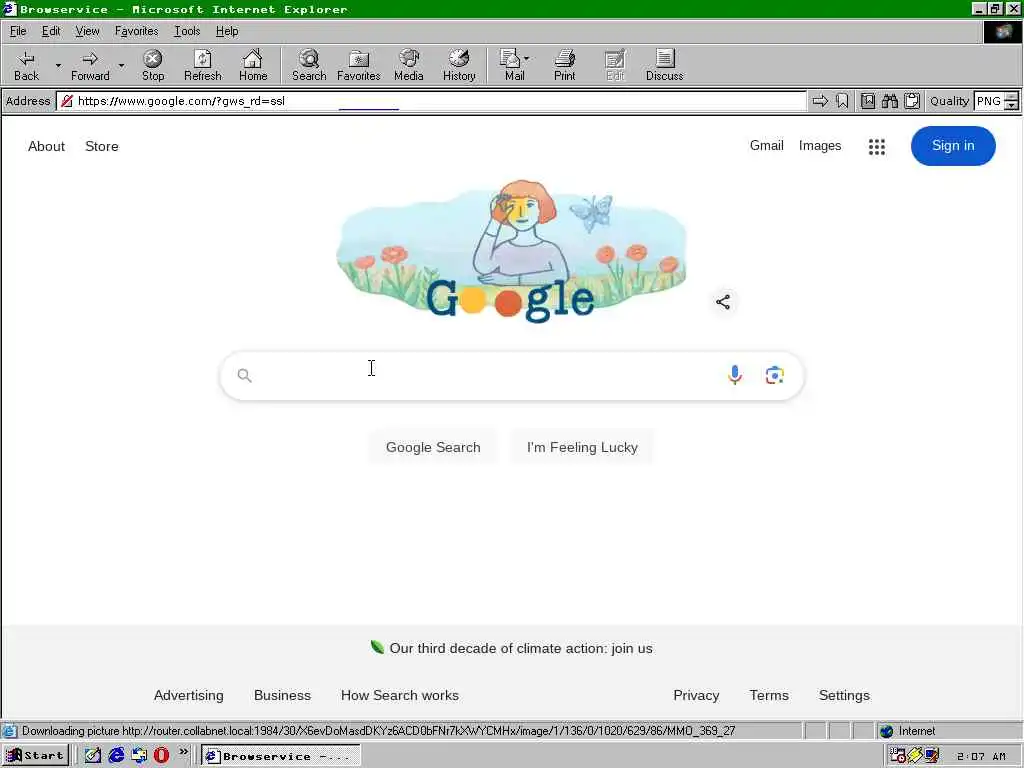Open the Settings footer link
The image size is (1024, 768).
pyautogui.click(x=844, y=696)
